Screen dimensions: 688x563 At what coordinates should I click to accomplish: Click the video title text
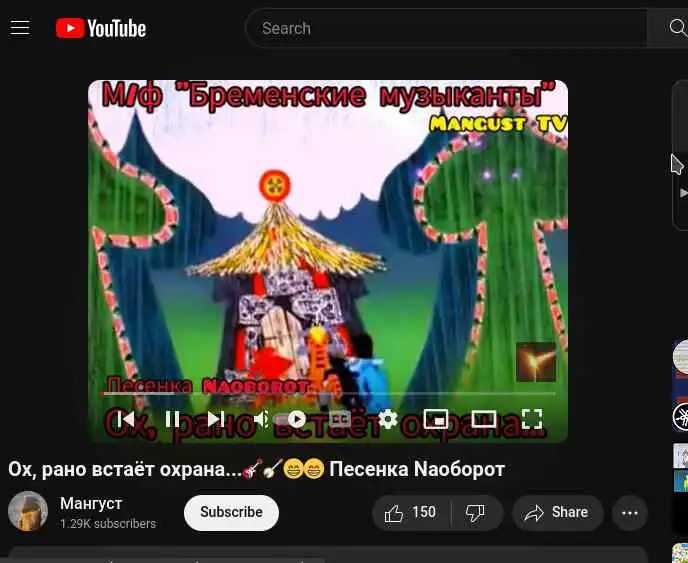tap(257, 470)
